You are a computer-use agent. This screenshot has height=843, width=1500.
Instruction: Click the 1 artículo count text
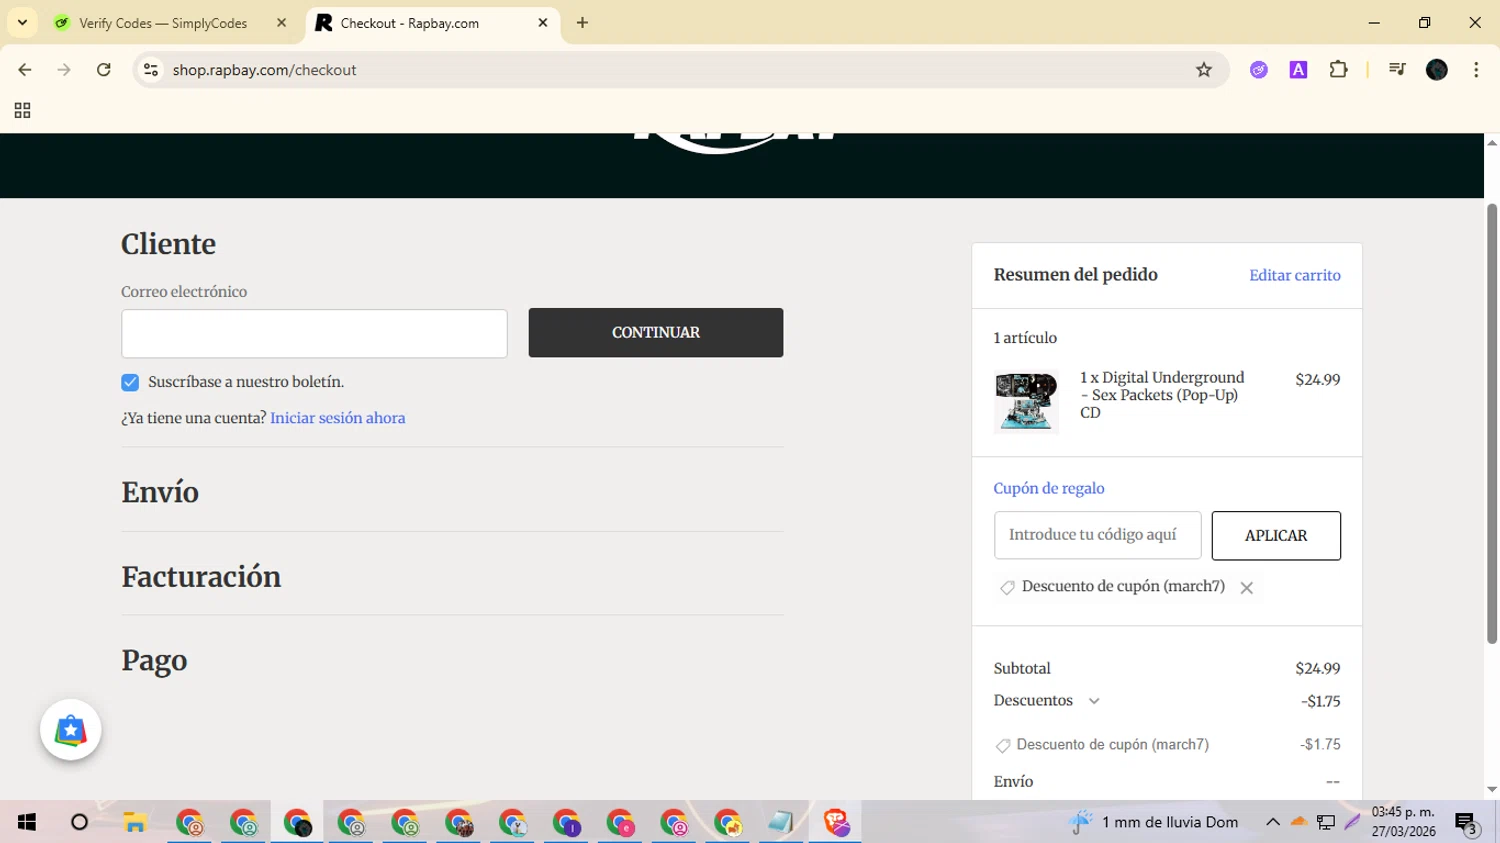click(1025, 338)
